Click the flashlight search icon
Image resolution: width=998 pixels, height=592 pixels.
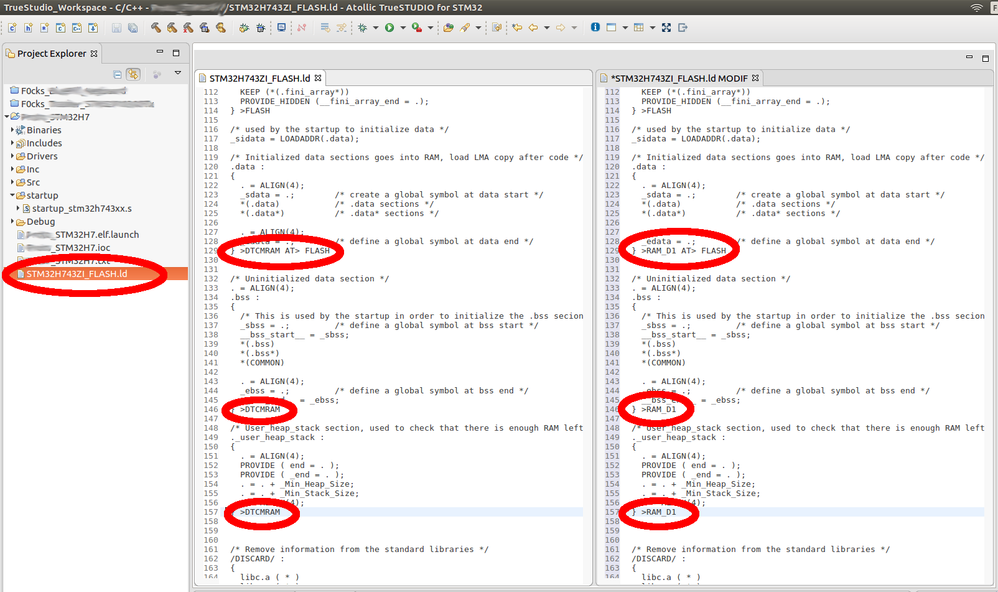[465, 28]
